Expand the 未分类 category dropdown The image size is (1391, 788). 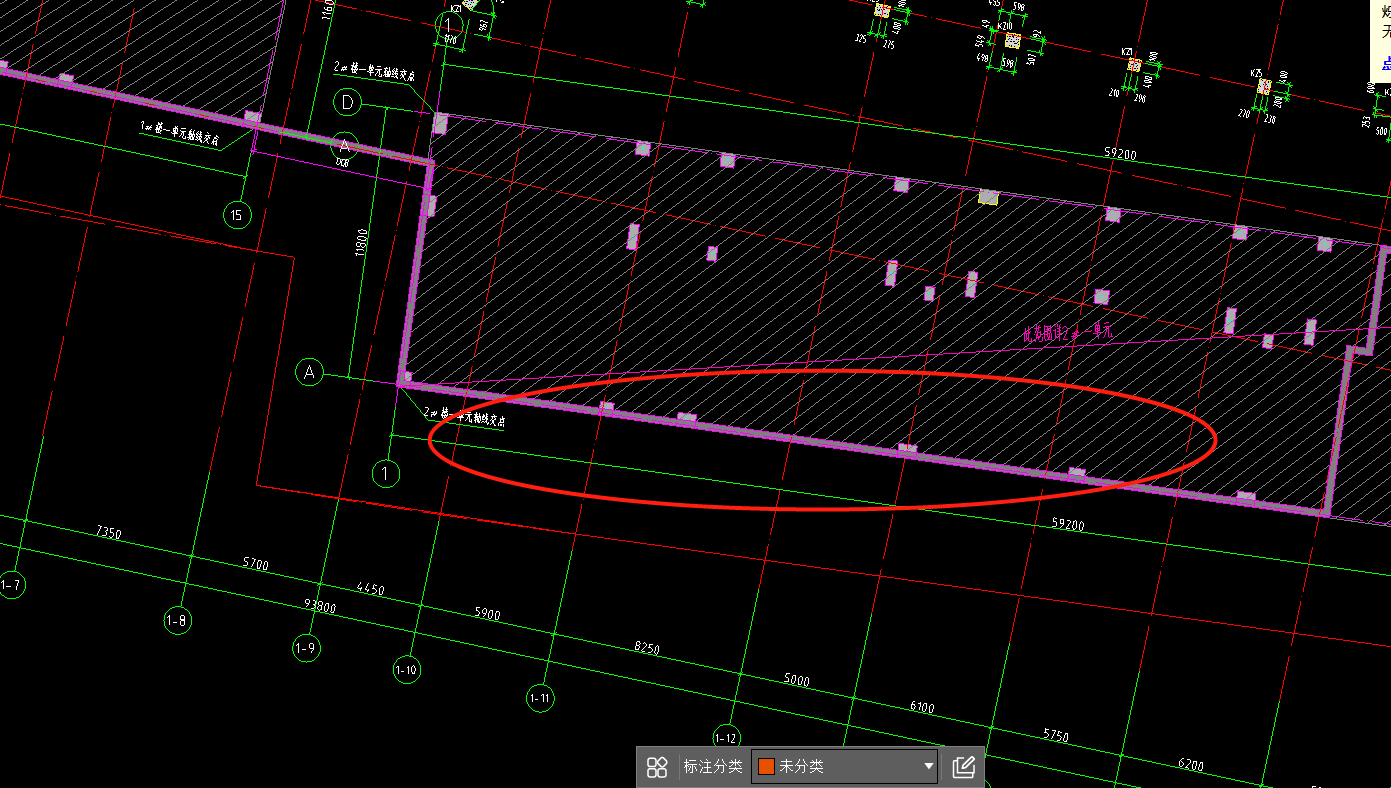click(x=929, y=767)
